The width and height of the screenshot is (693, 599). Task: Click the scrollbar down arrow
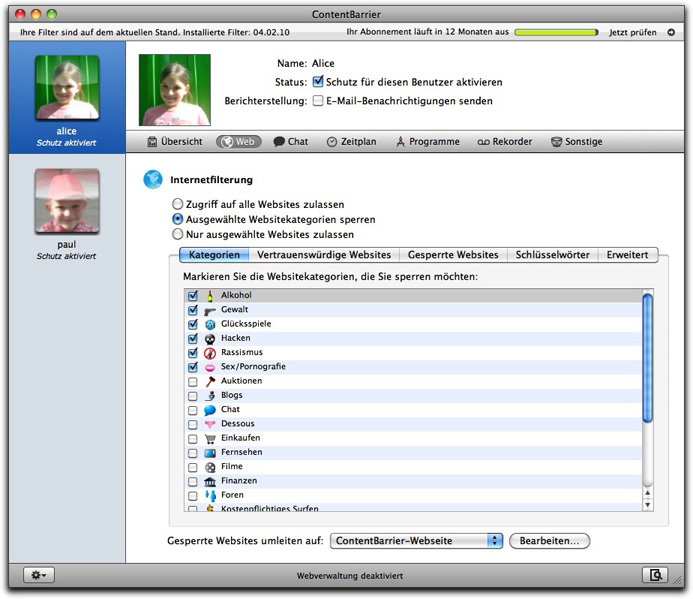(648, 505)
